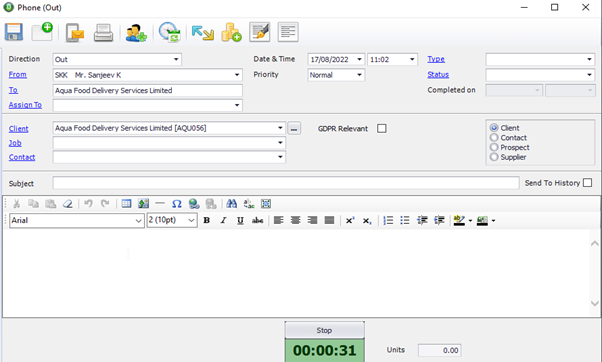Select the Client radio button

tap(494, 127)
